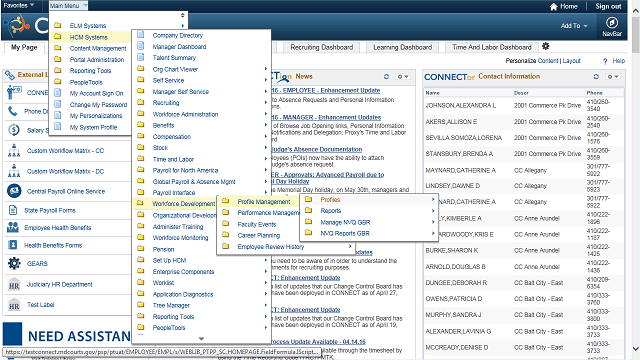
Task: Expand the Add To dropdown
Action: coord(574,26)
